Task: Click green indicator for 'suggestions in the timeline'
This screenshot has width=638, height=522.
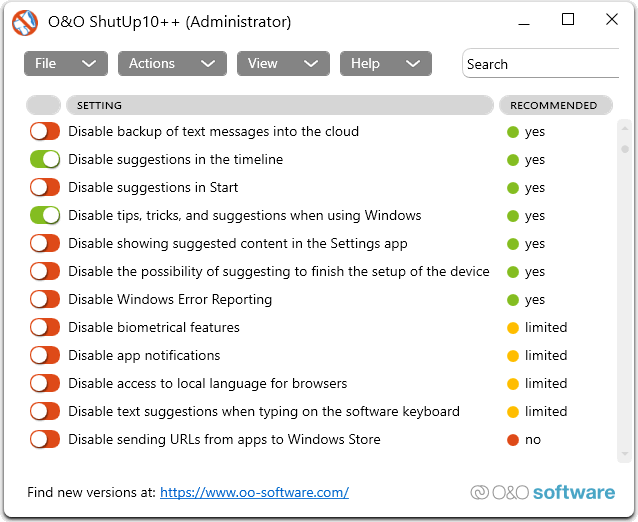Action: click(513, 160)
